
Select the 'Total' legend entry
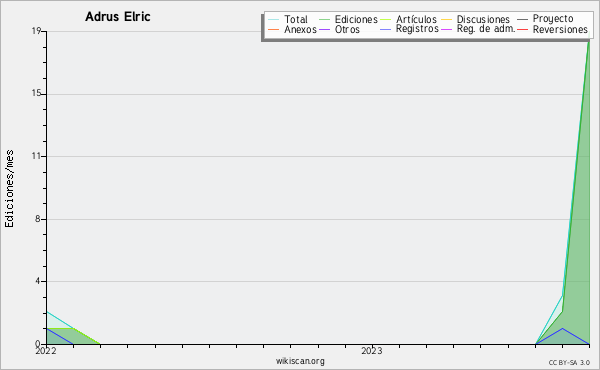point(296,19)
